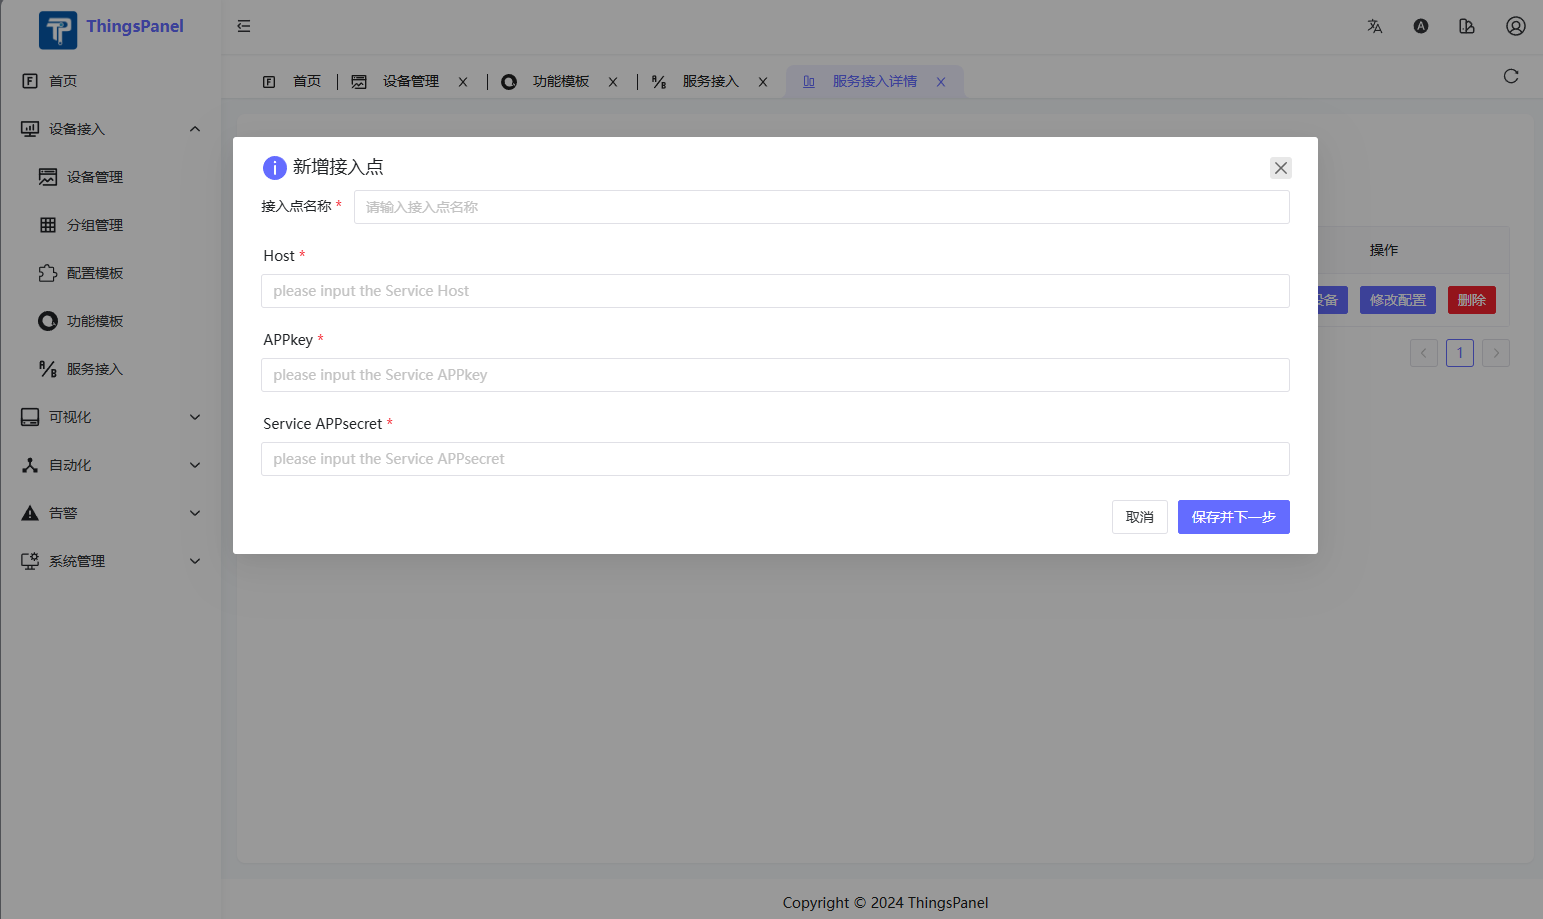Close the 新增接入点 dialog with X

[x=1280, y=168]
